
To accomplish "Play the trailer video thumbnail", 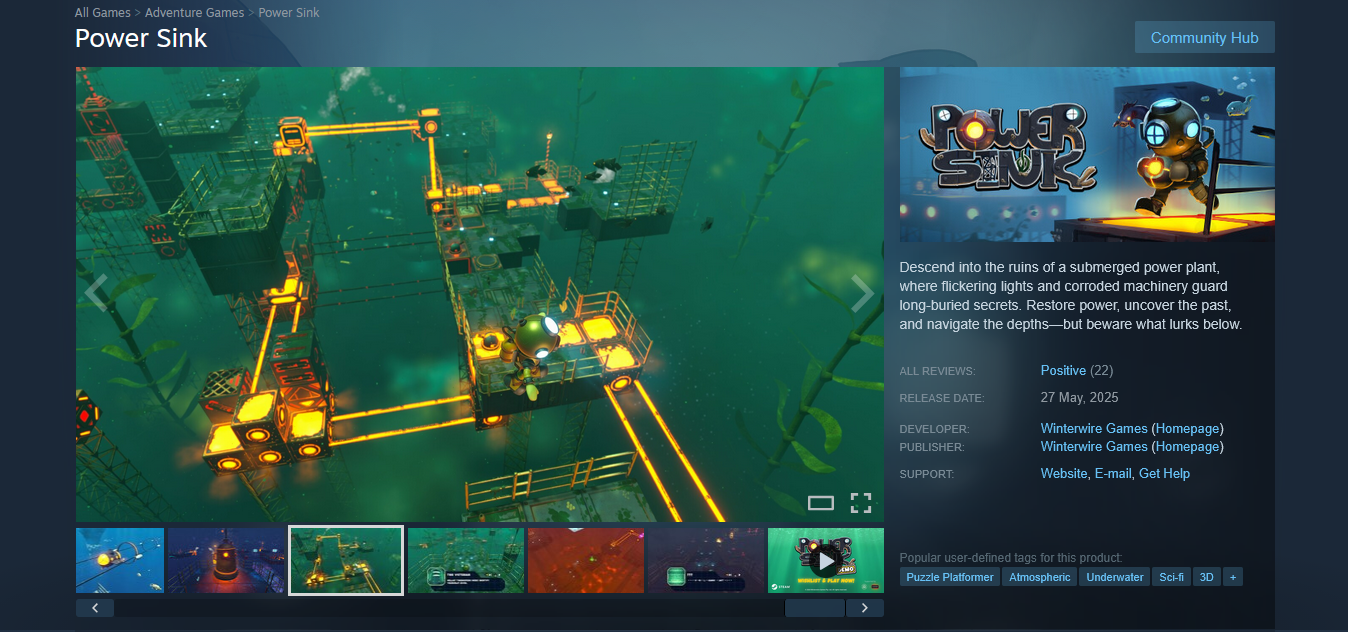I will 825,560.
